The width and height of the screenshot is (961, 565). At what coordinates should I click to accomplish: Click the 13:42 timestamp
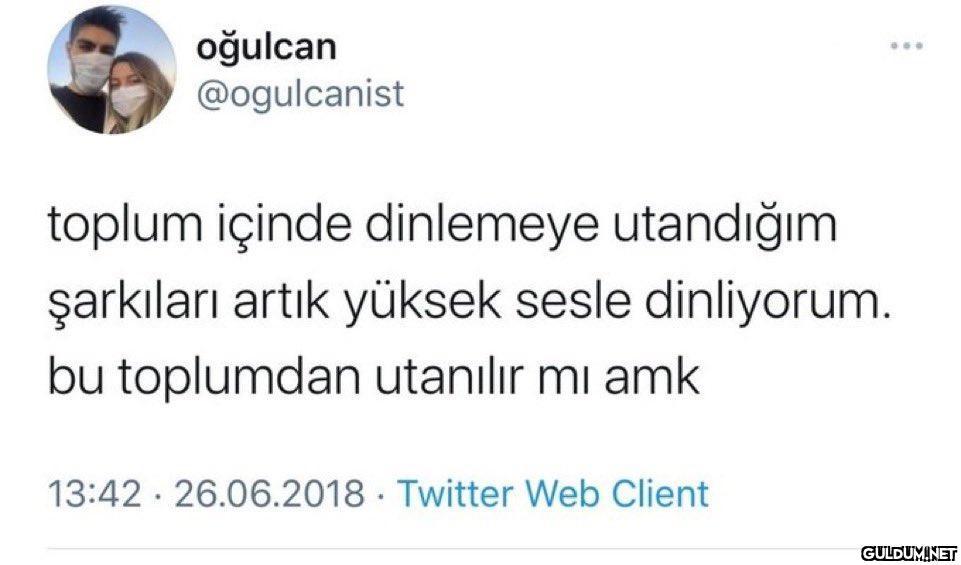point(94,494)
